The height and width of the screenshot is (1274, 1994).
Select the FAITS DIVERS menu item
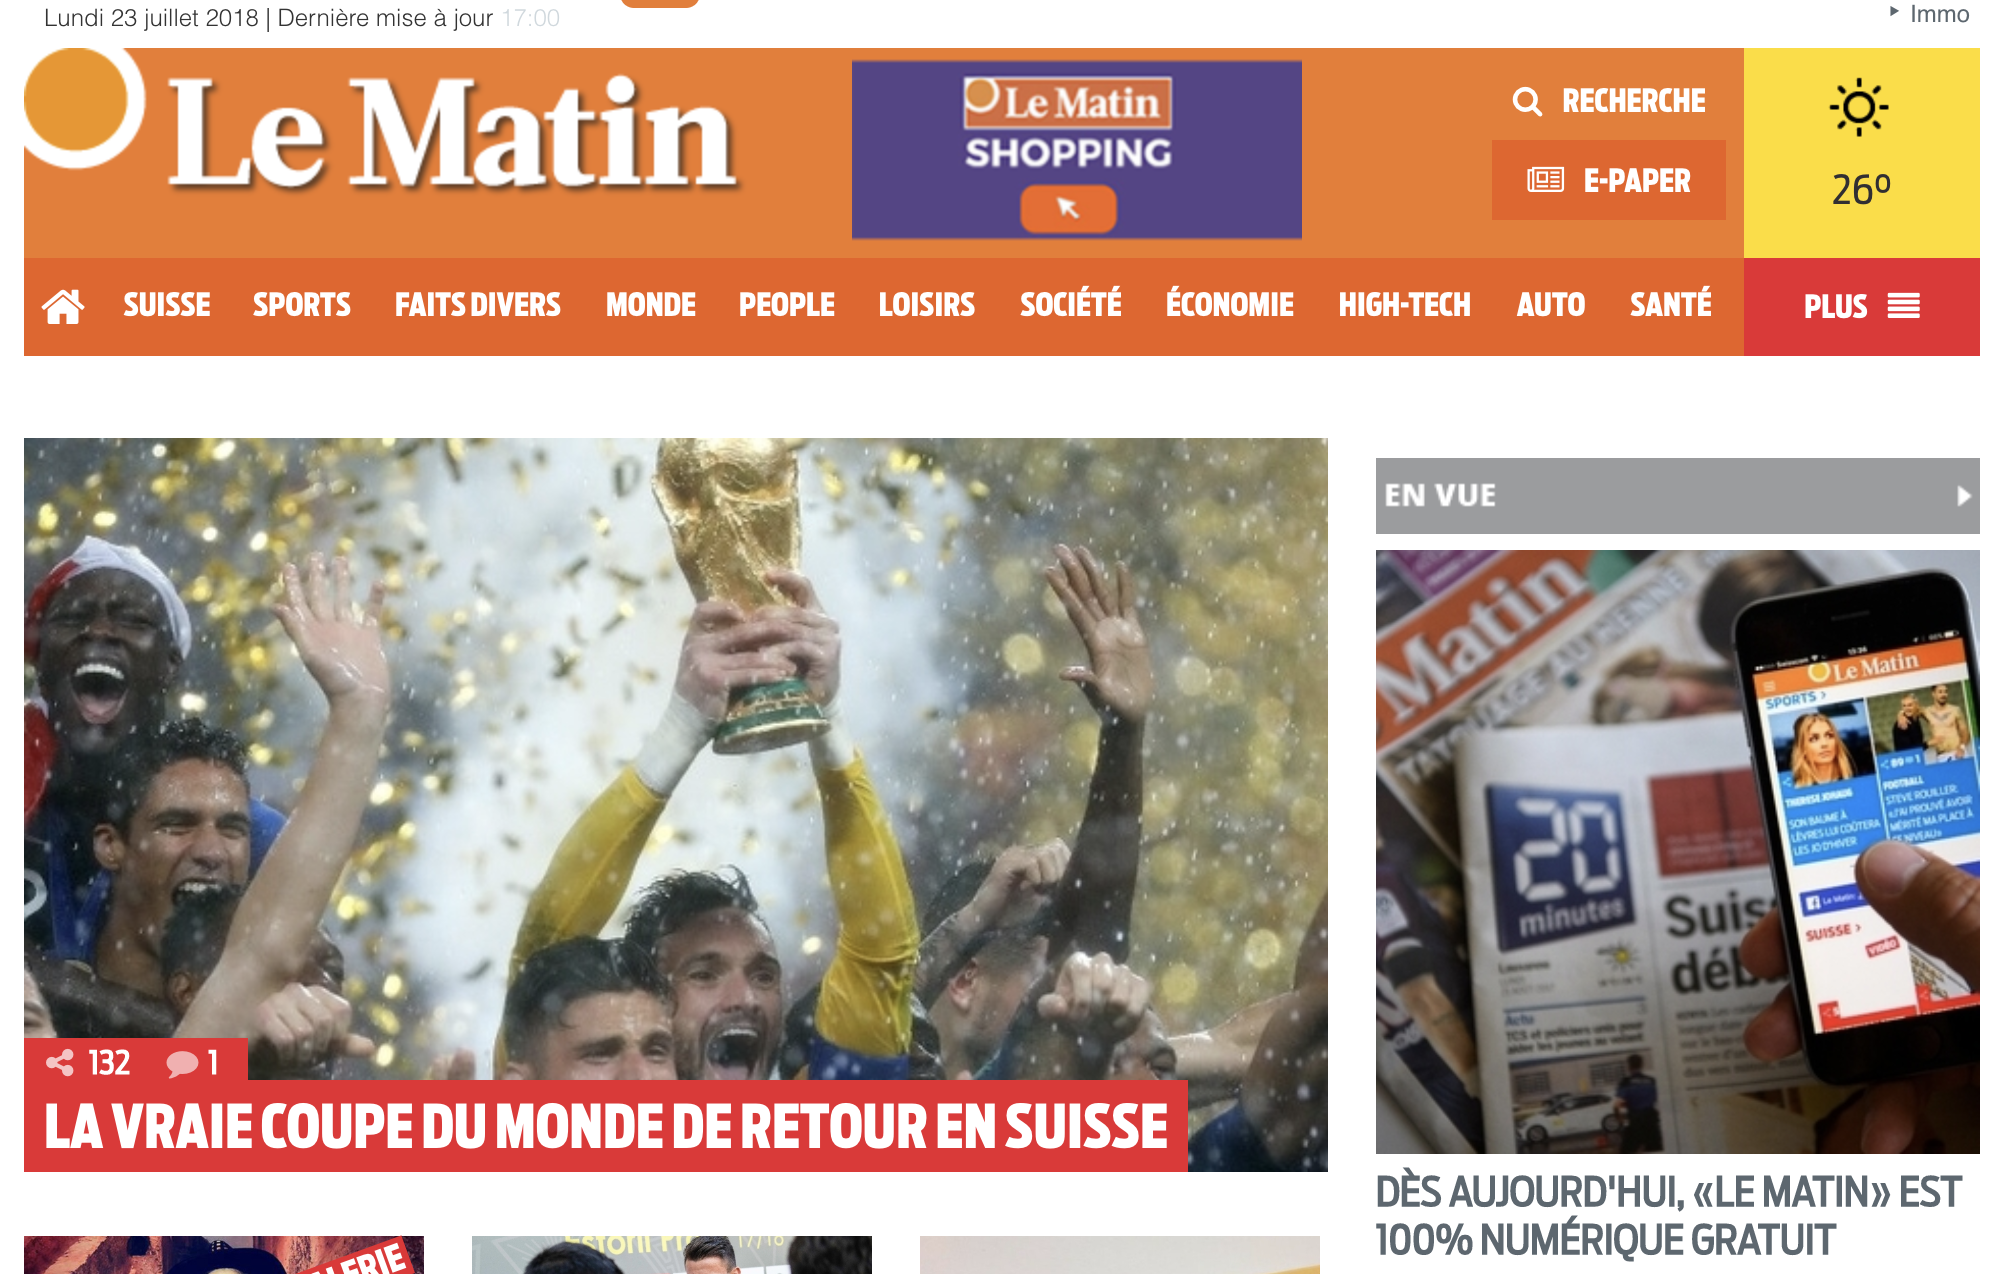point(478,305)
